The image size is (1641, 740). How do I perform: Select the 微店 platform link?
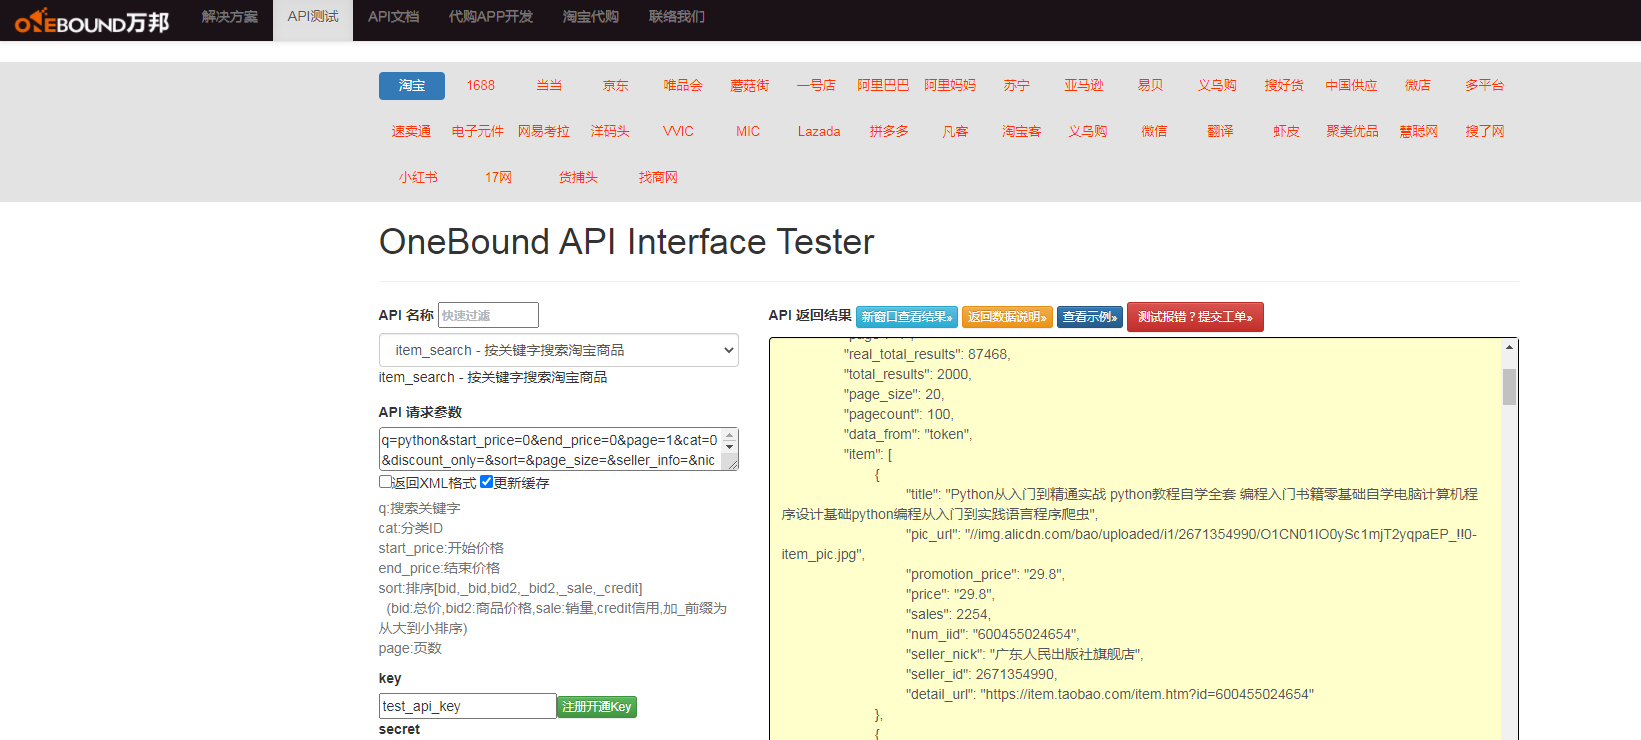1418,86
